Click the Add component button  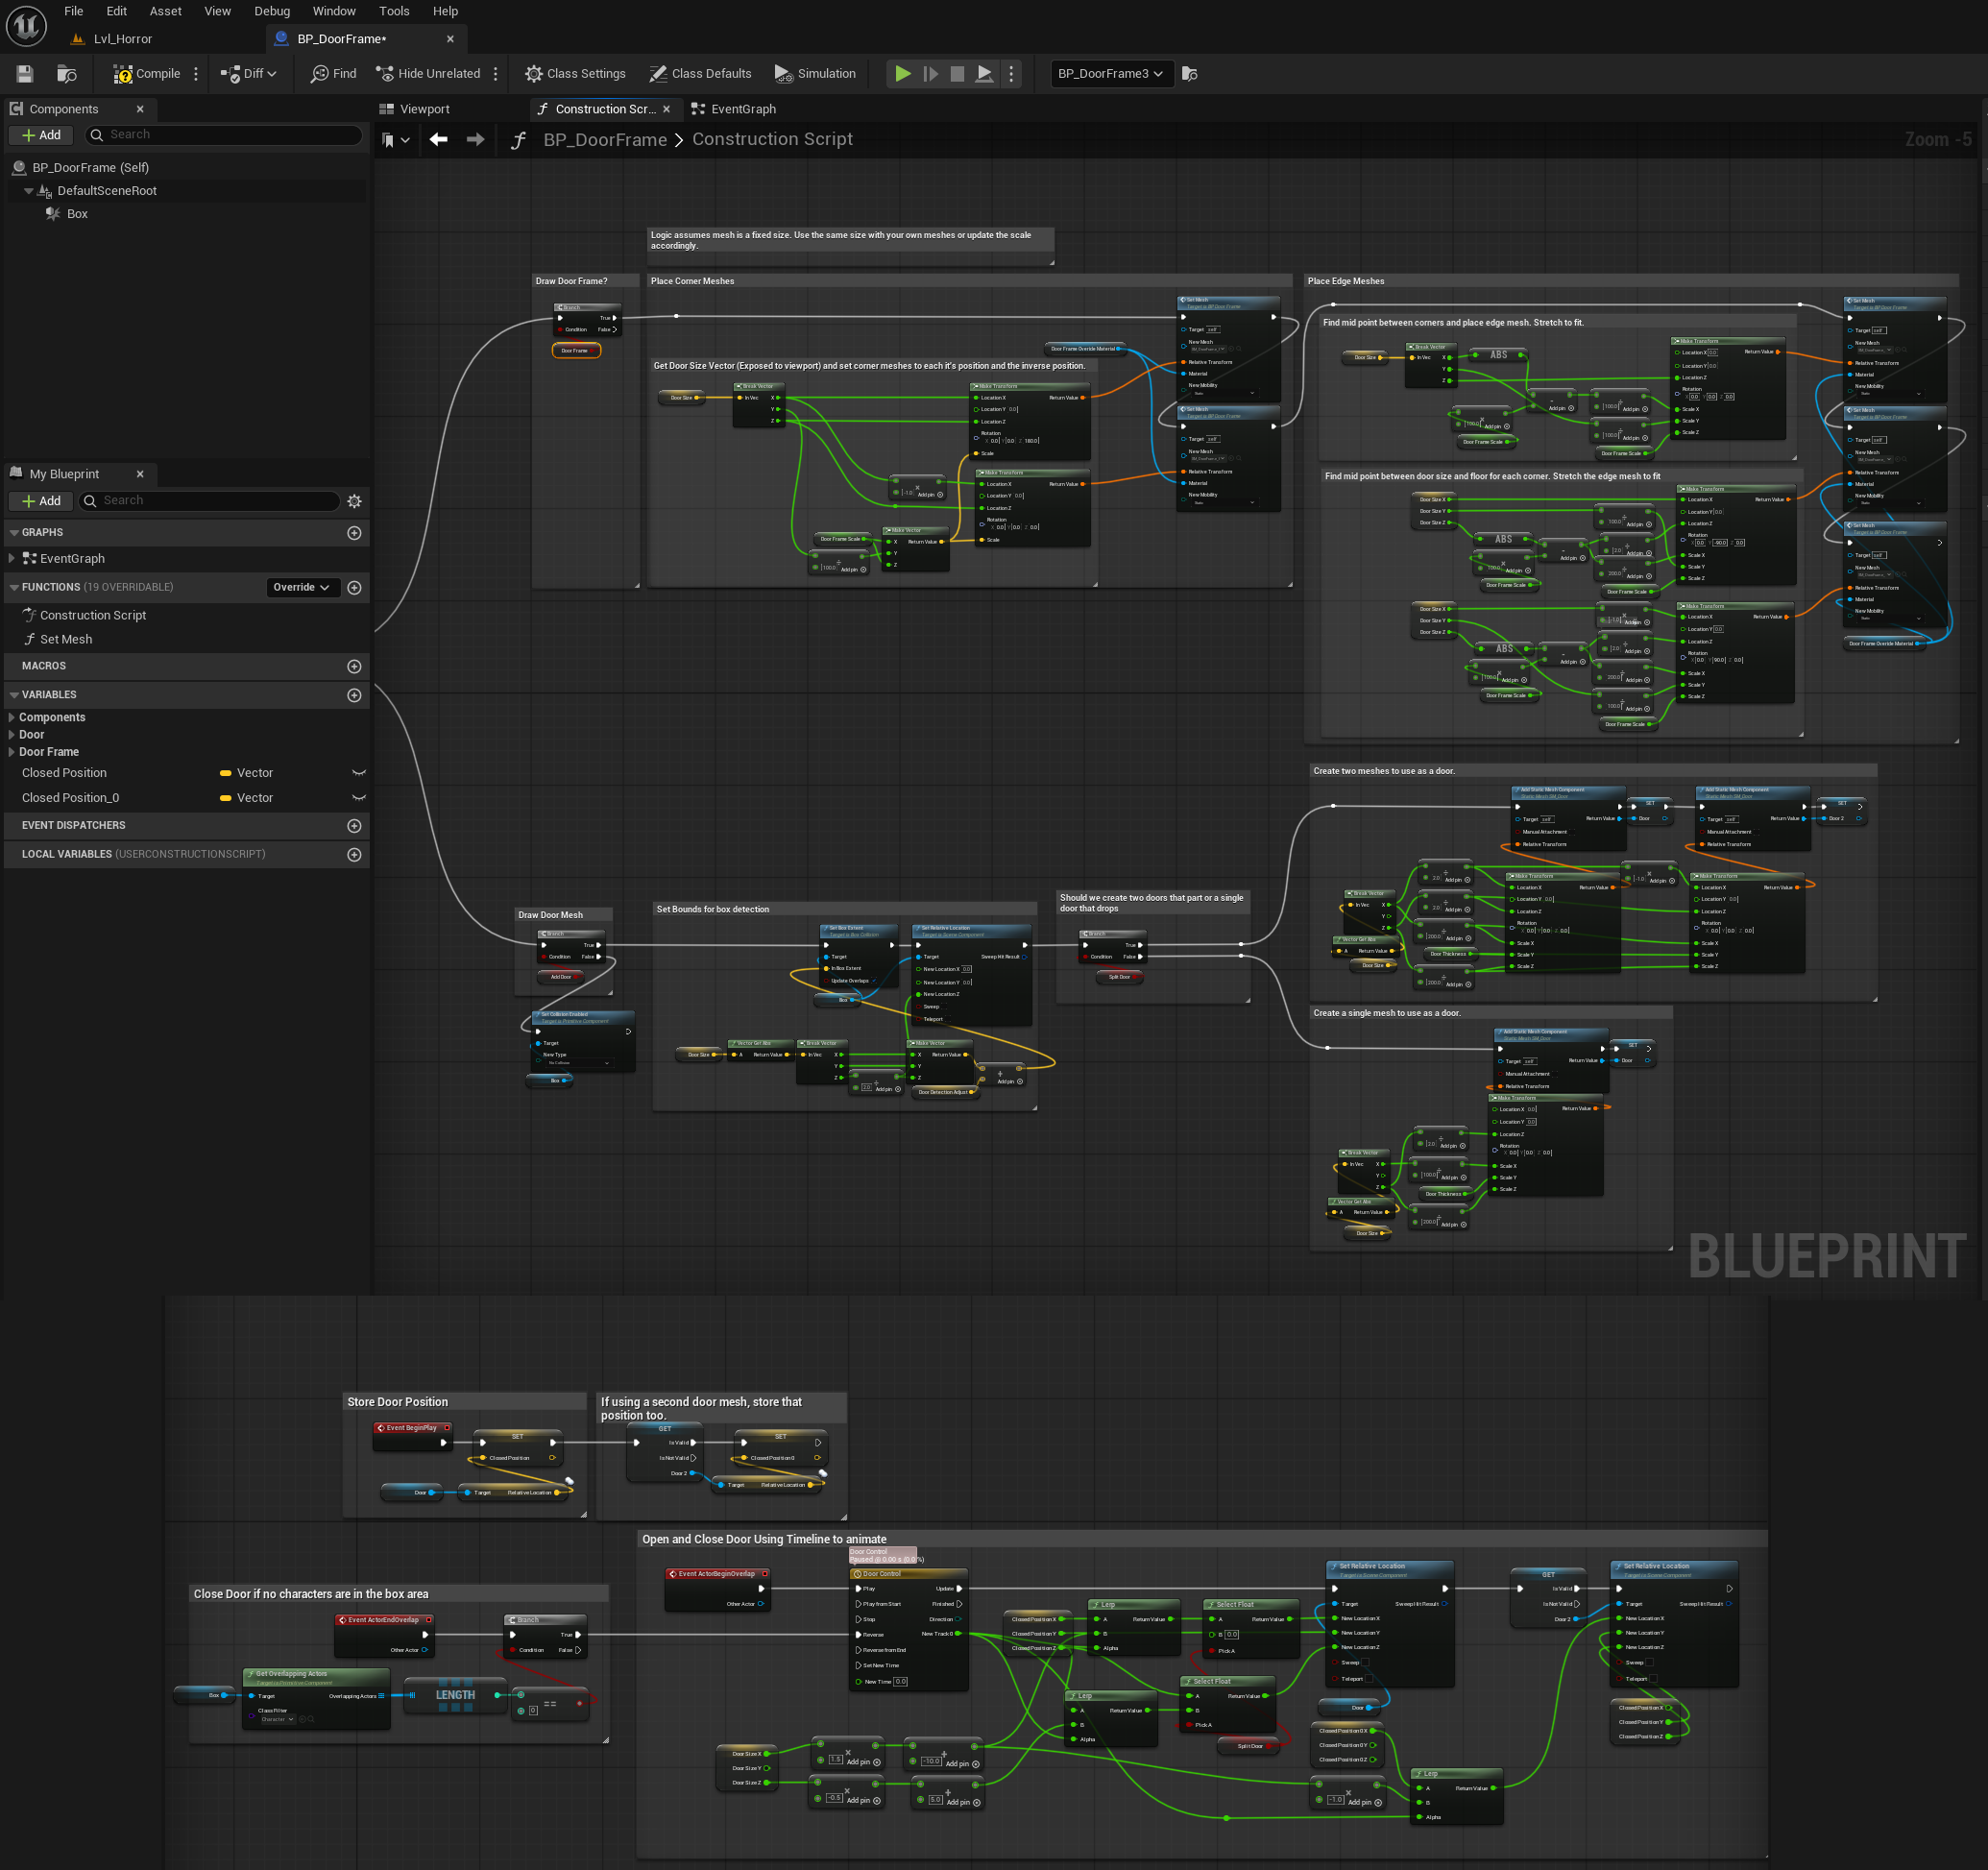41,135
